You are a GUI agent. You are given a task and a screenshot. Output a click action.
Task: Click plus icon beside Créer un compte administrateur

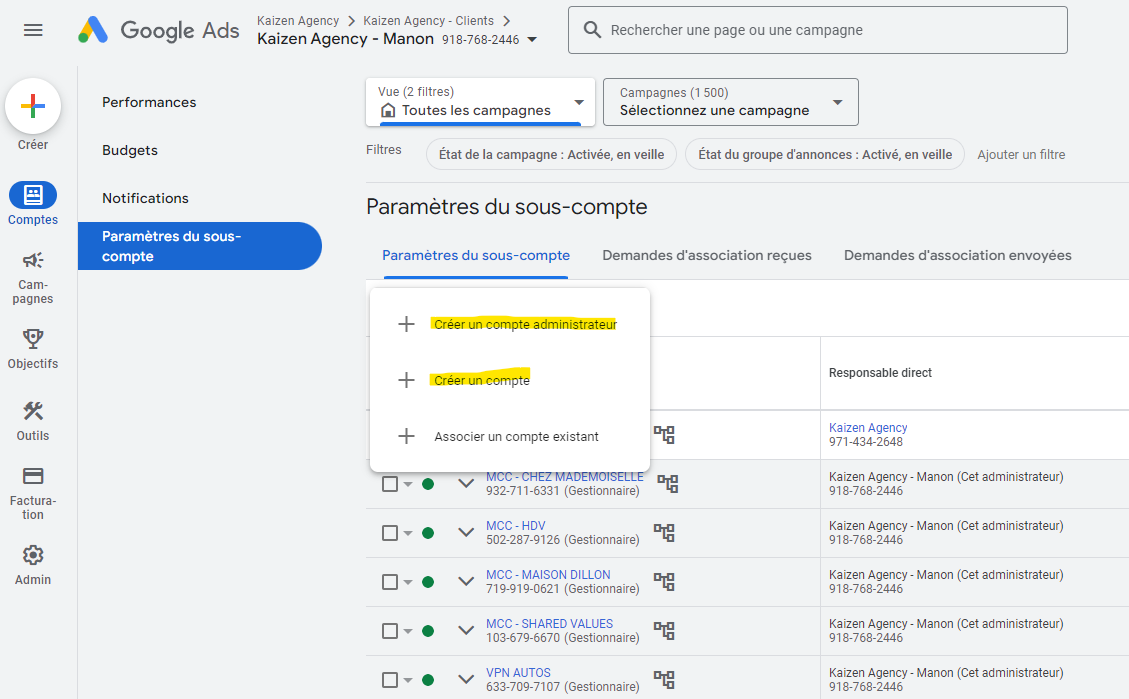coord(406,324)
